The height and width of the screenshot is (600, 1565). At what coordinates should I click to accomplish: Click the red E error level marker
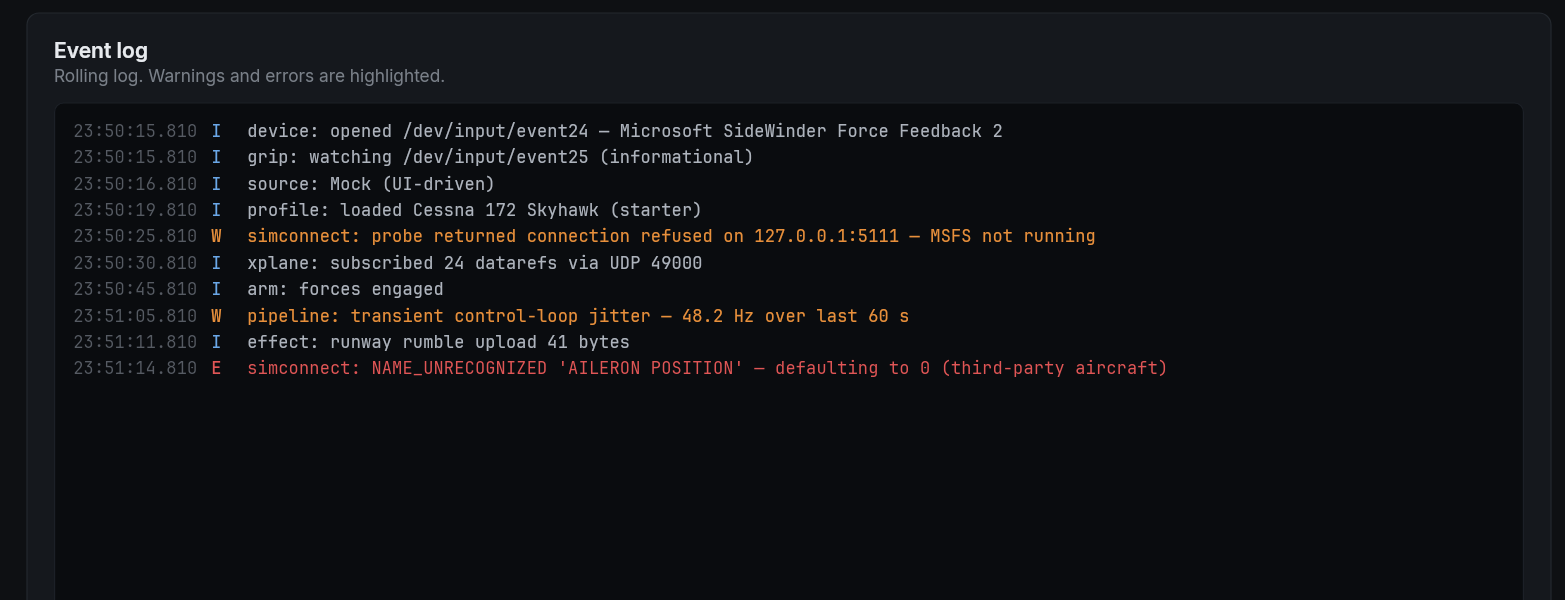216,368
